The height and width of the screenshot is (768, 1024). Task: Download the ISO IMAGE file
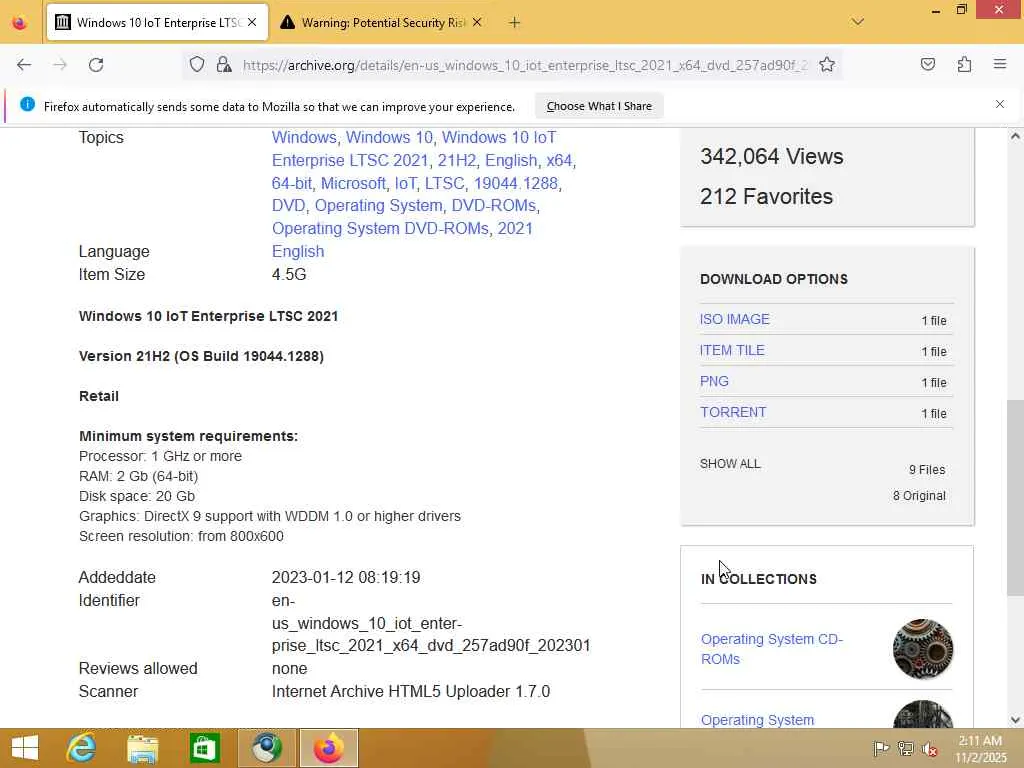[735, 319]
